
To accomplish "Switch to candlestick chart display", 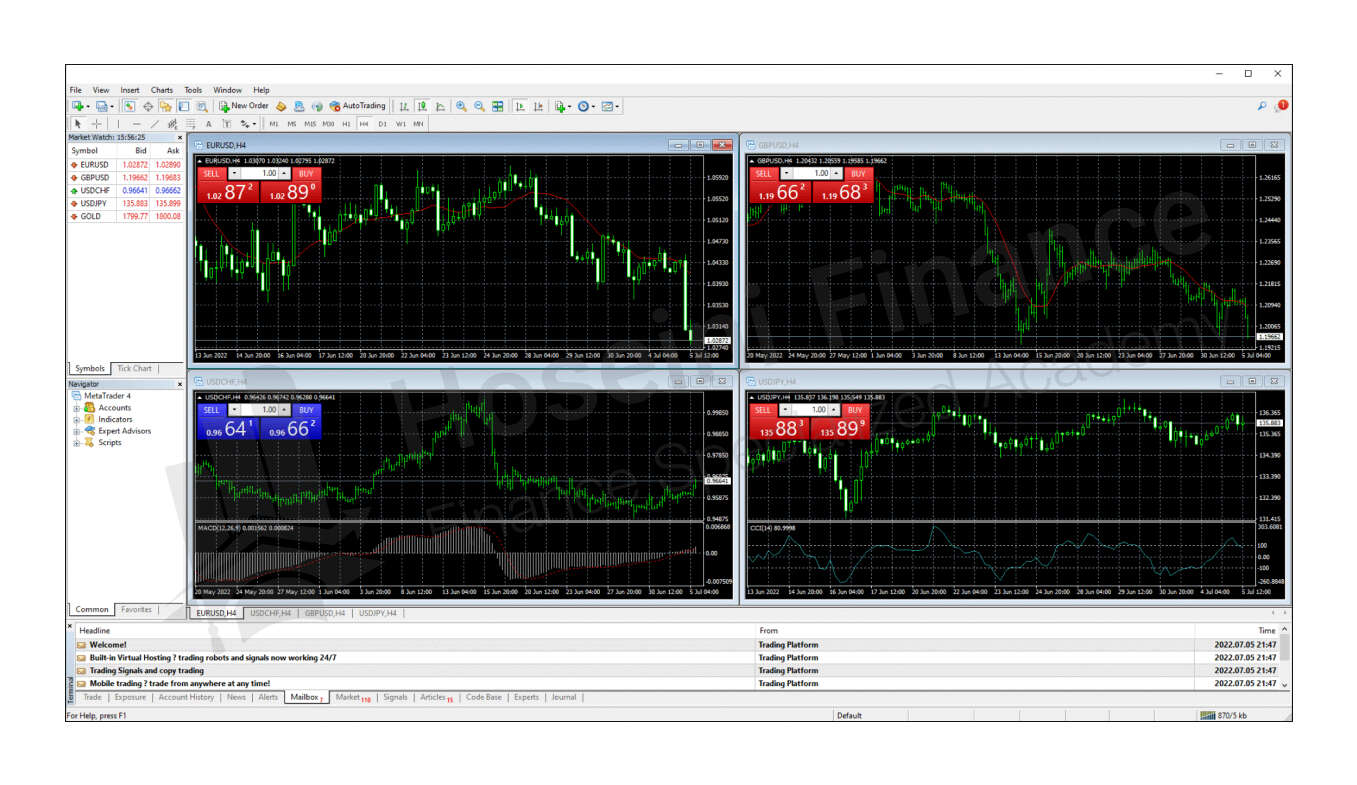I will coord(422,106).
